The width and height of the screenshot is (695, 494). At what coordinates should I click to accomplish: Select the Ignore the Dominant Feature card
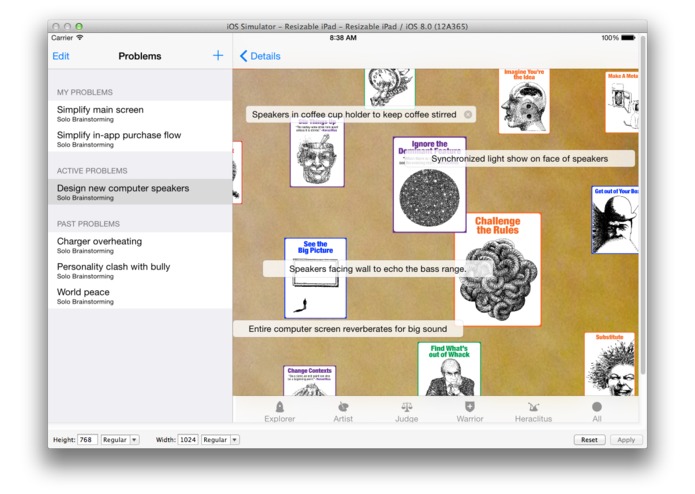[429, 184]
